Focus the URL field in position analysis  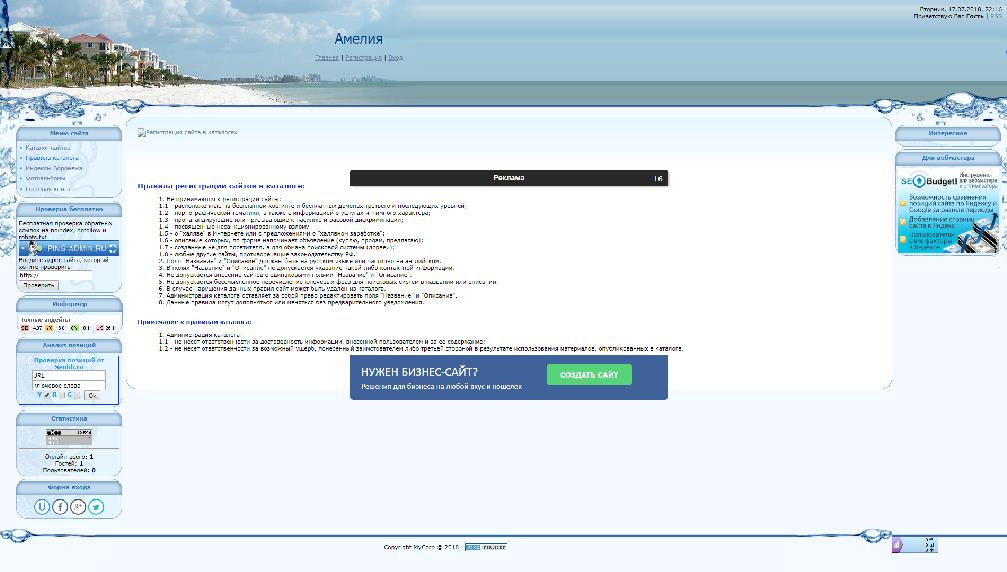pyautogui.click(x=69, y=375)
